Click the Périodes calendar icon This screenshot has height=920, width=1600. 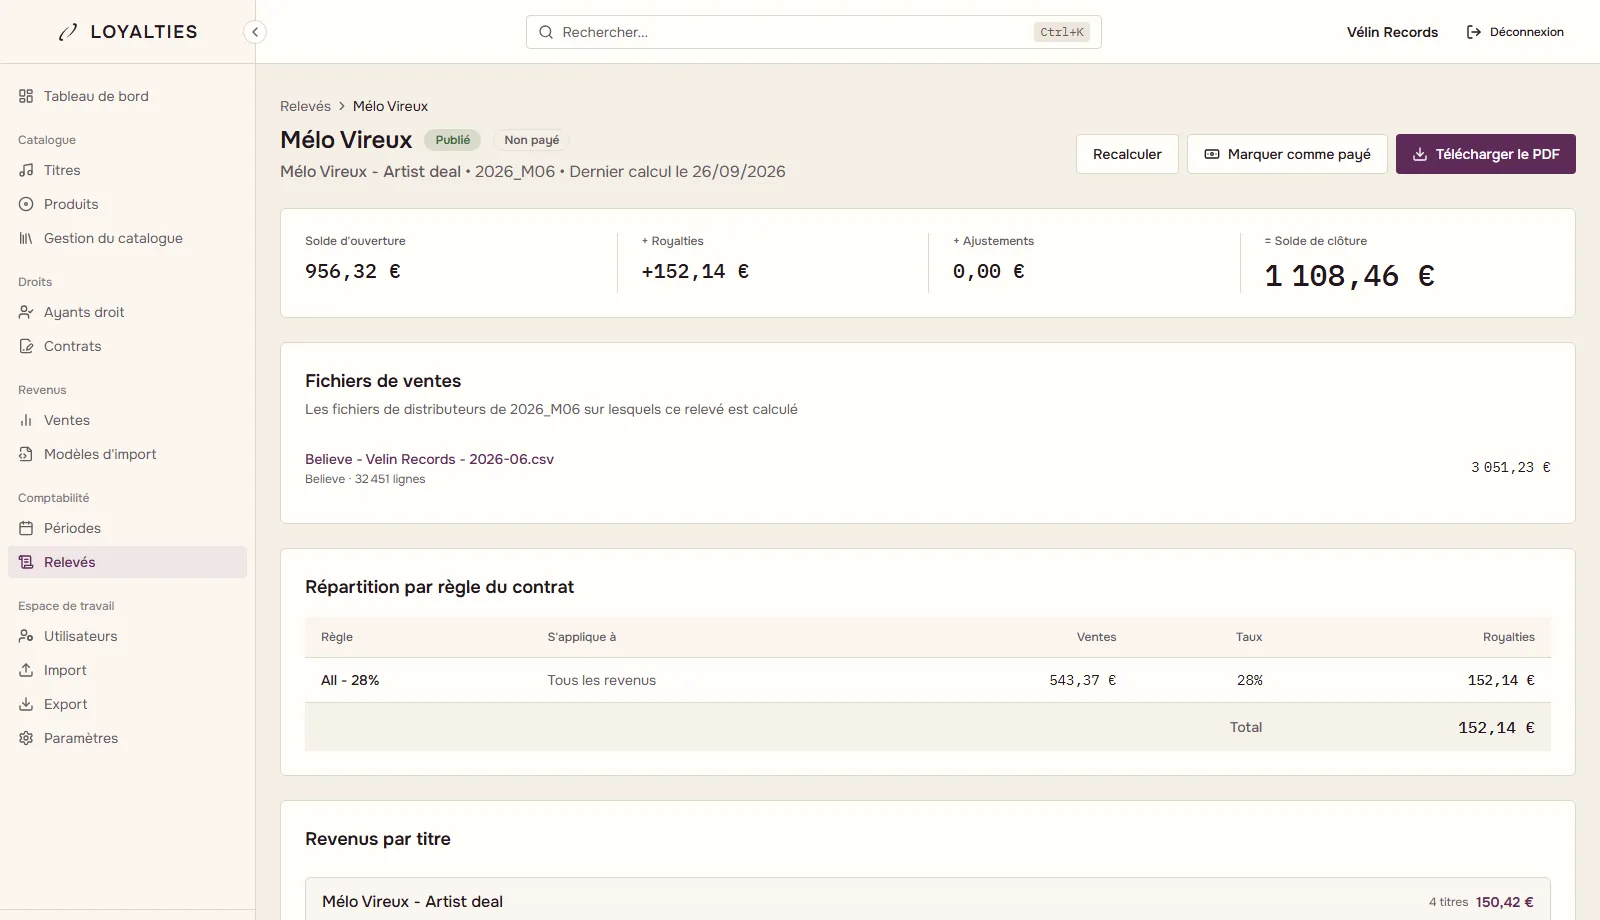(x=26, y=528)
